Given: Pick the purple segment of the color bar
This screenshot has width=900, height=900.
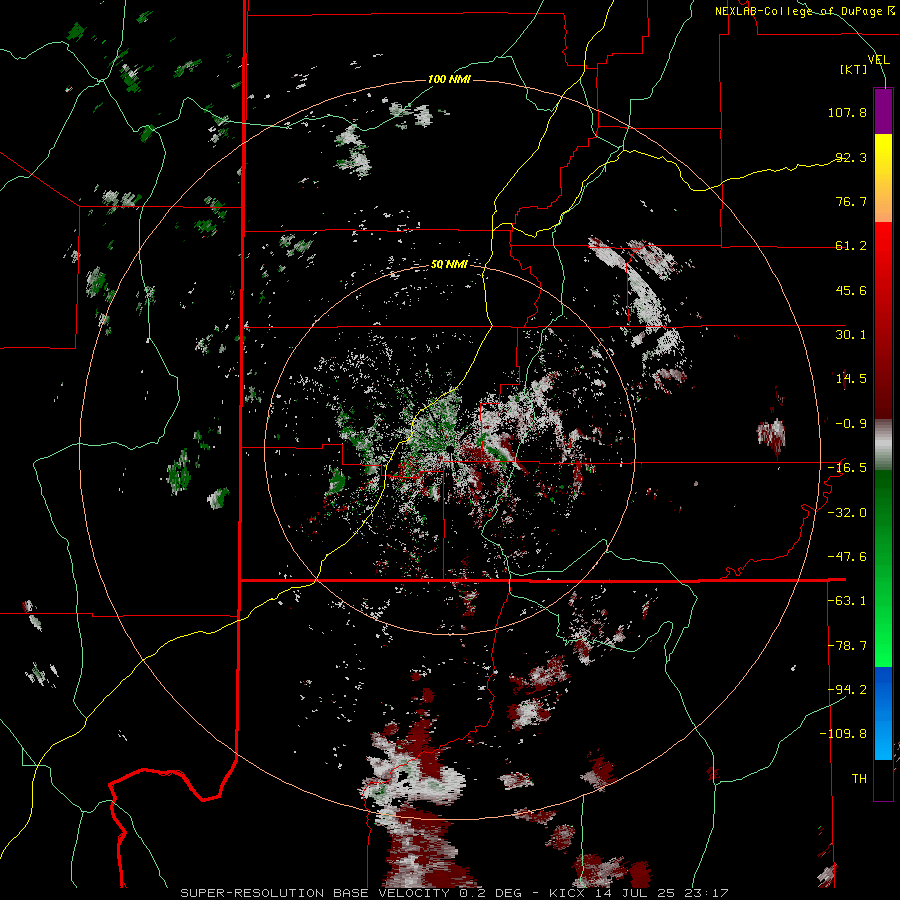Looking at the screenshot, I should (x=883, y=111).
